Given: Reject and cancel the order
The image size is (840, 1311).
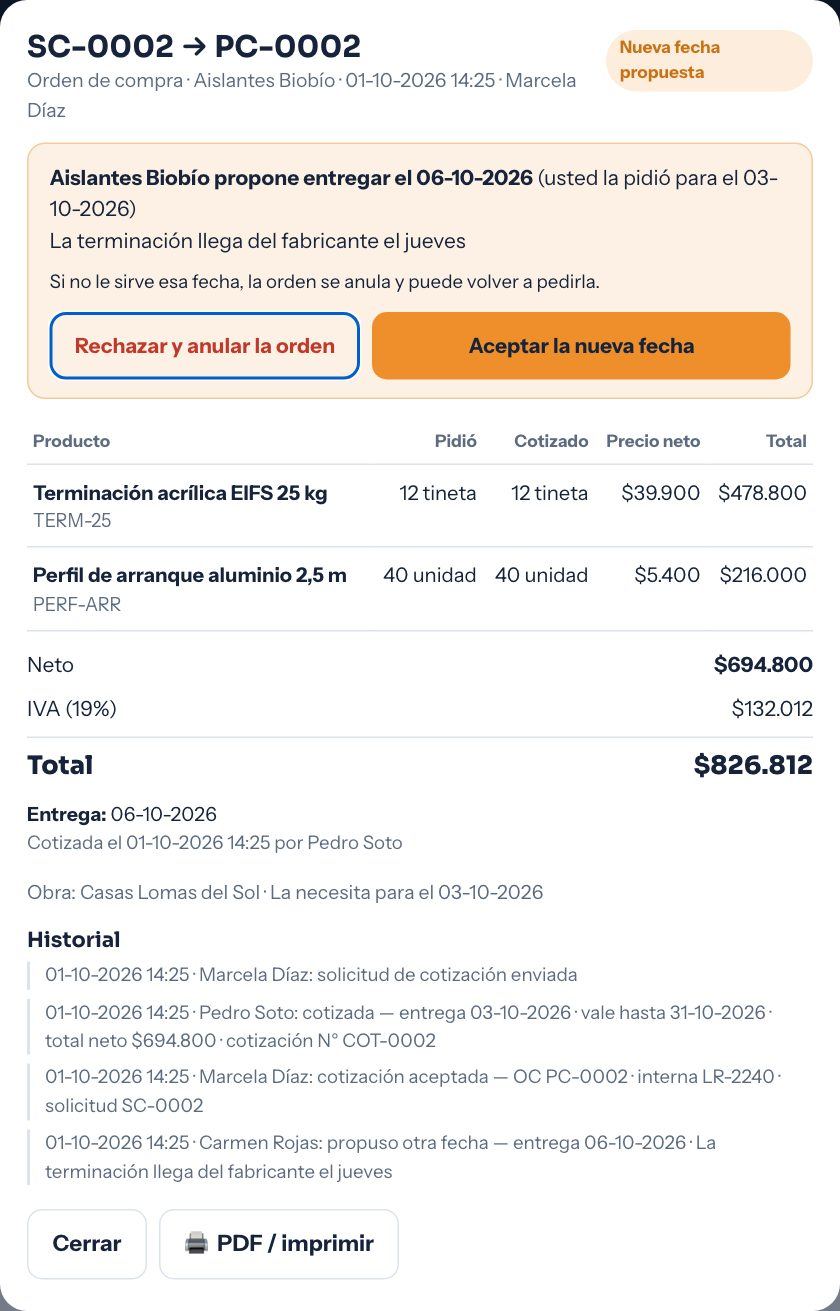Looking at the screenshot, I should pos(204,346).
